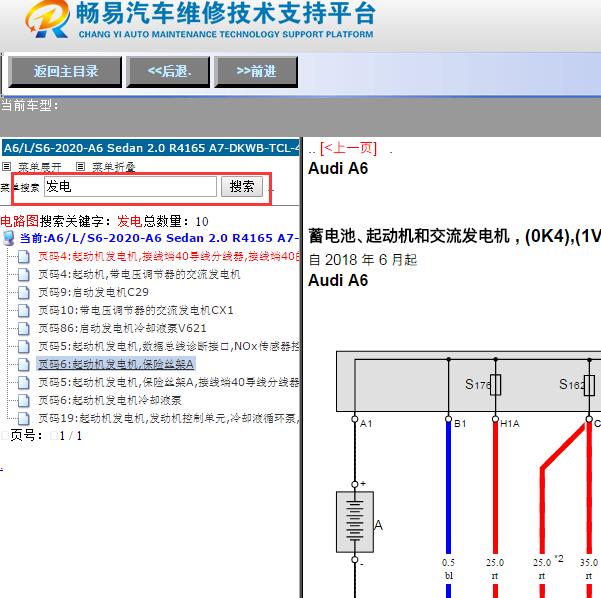Click page icon of 页码86 冷却液泵V621 row
Screen dimensions: 601x598
pos(24,328)
